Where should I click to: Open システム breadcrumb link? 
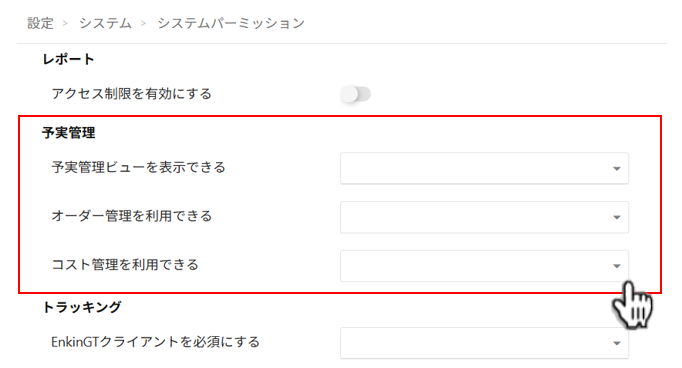coord(105,23)
